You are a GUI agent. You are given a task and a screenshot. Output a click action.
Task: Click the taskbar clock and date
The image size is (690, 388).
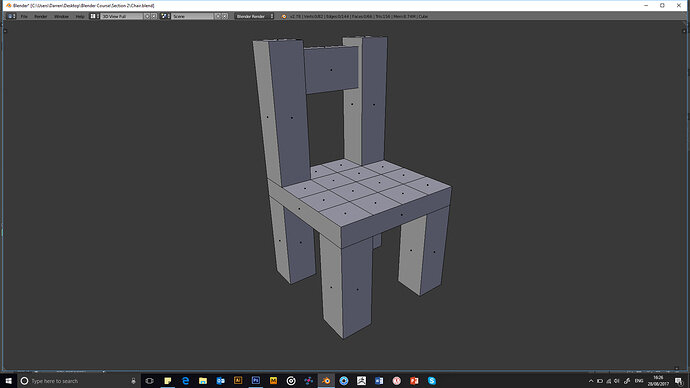[x=658, y=381]
